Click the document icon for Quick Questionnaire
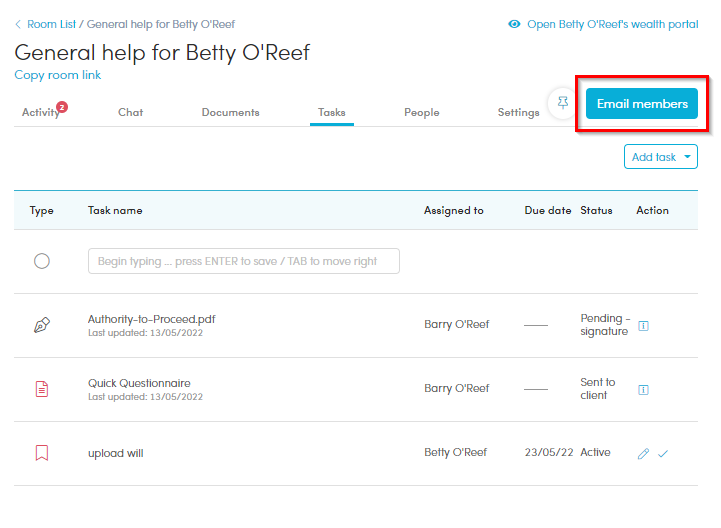 point(42,389)
